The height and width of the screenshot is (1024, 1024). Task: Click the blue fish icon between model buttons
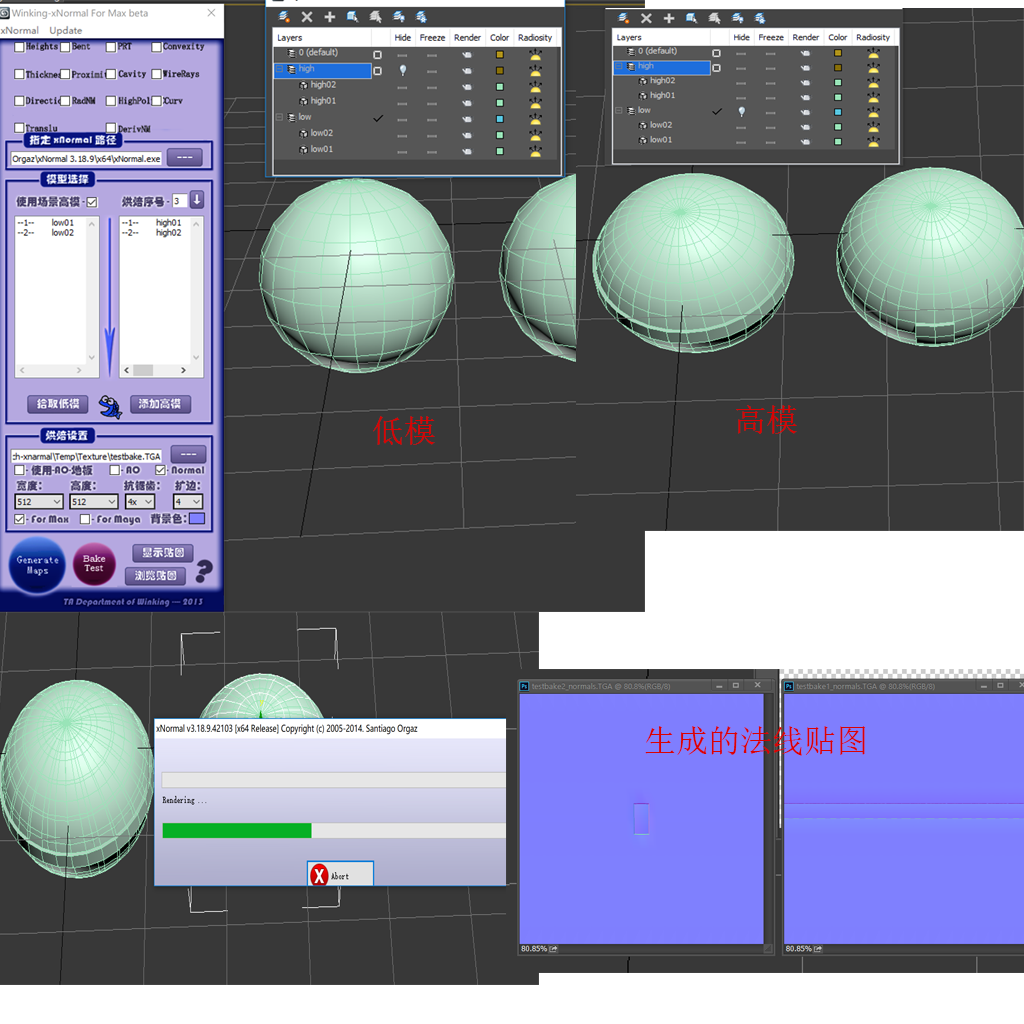point(110,406)
